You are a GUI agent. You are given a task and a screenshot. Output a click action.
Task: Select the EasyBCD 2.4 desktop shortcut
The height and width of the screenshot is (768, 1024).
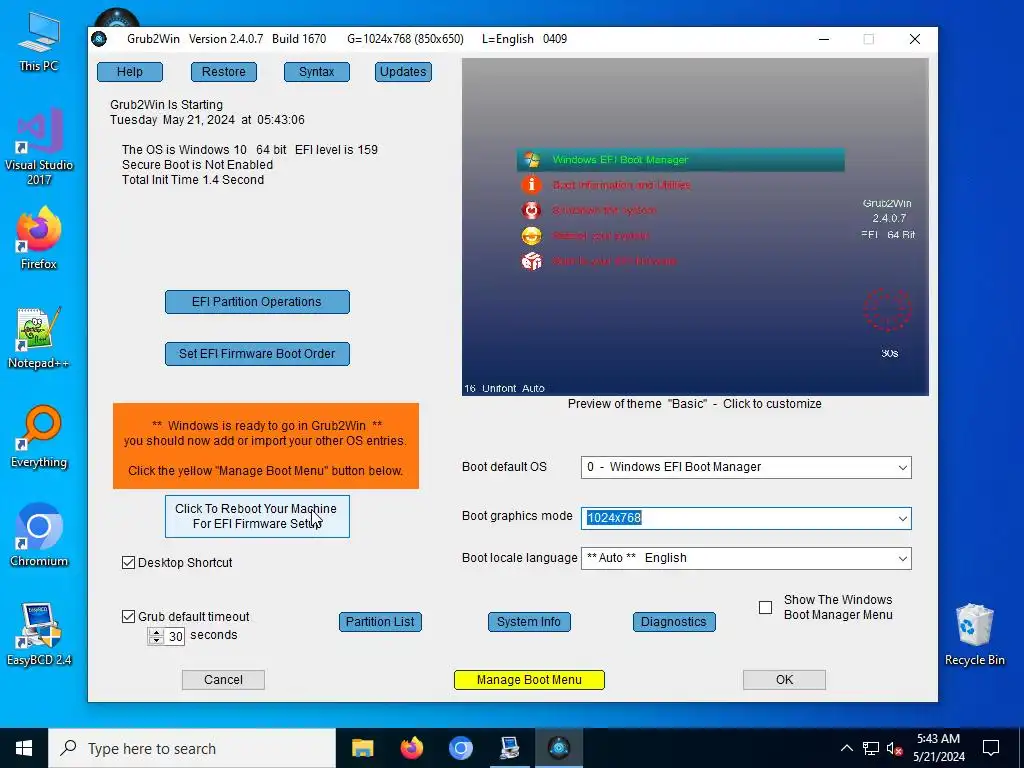[39, 634]
